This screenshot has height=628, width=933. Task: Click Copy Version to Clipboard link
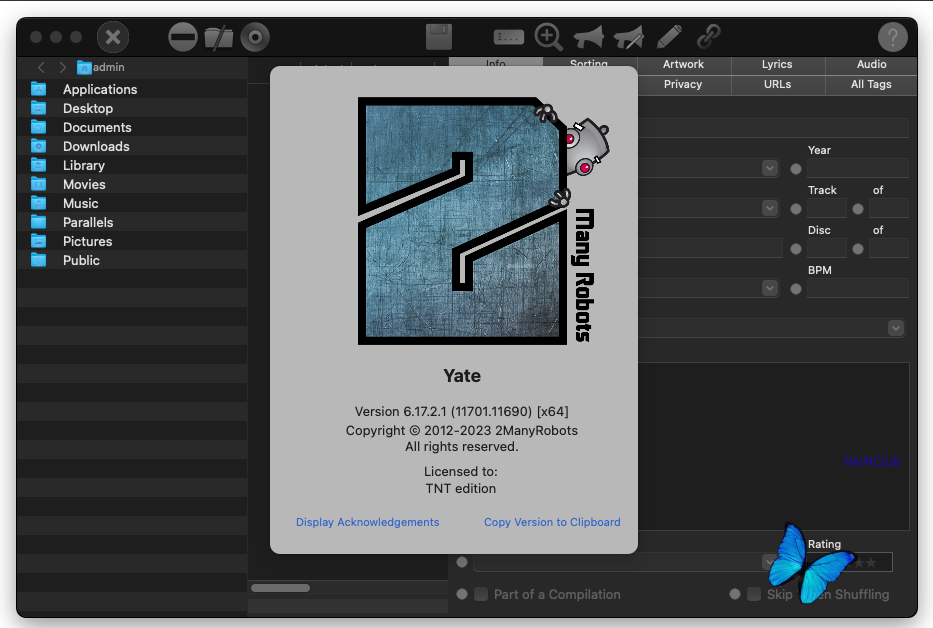552,522
